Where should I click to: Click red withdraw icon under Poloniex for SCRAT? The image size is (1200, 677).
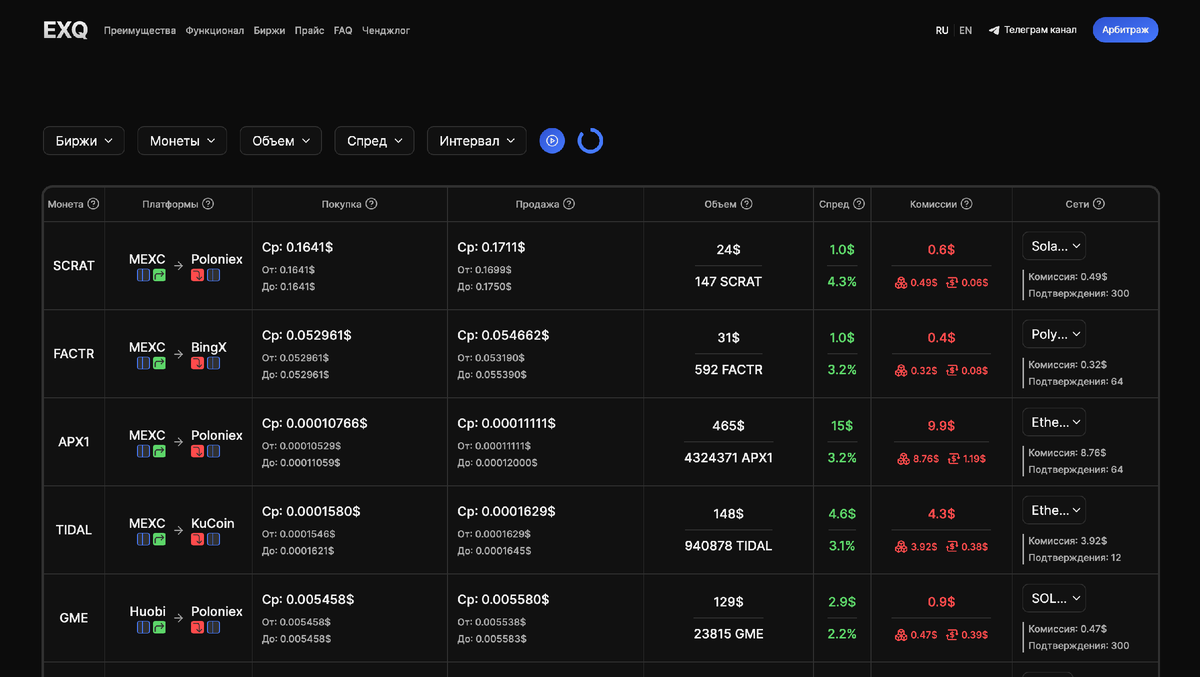[x=198, y=274]
